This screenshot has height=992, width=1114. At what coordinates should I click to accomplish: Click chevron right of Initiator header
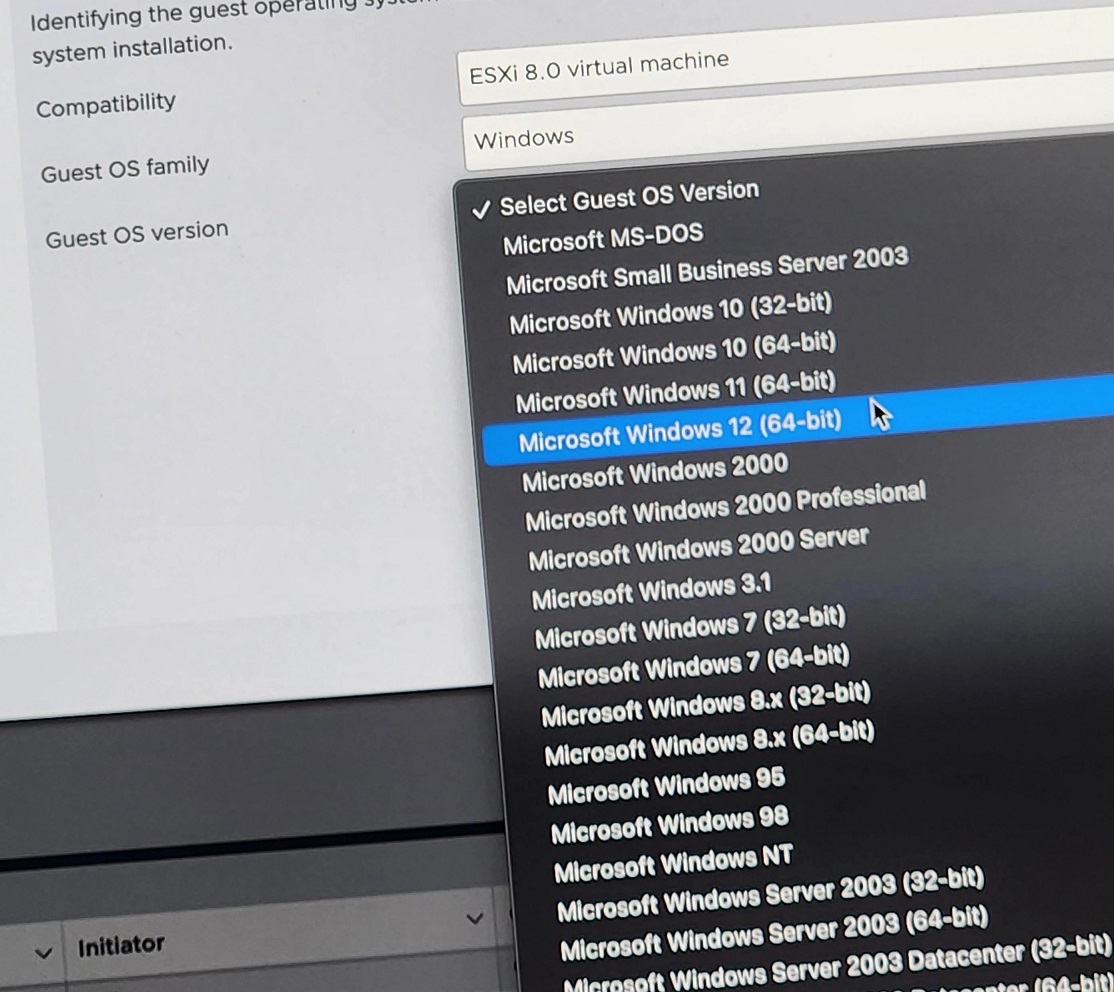coord(475,918)
